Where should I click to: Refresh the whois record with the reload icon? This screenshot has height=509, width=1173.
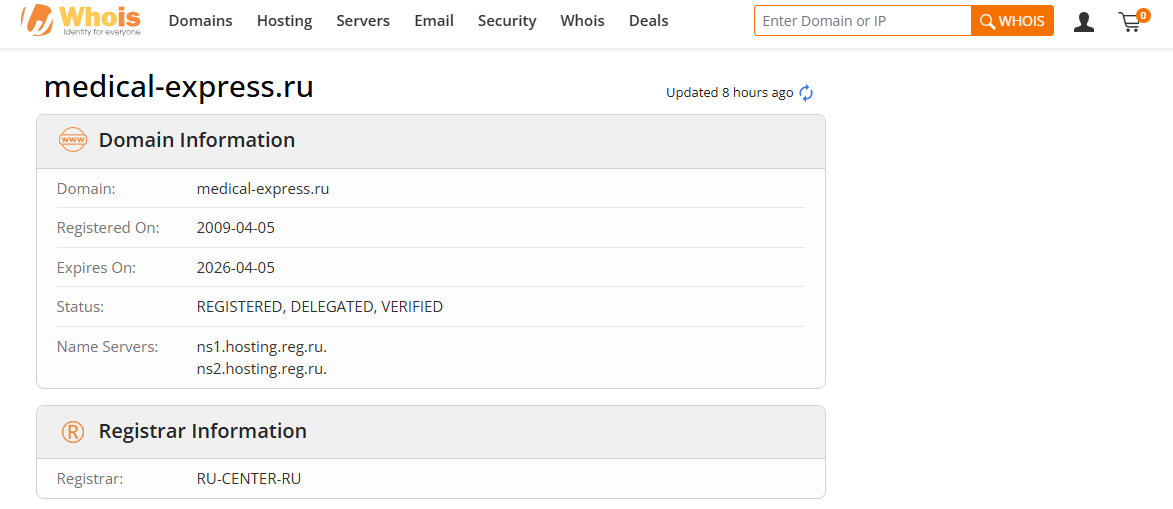coord(806,93)
